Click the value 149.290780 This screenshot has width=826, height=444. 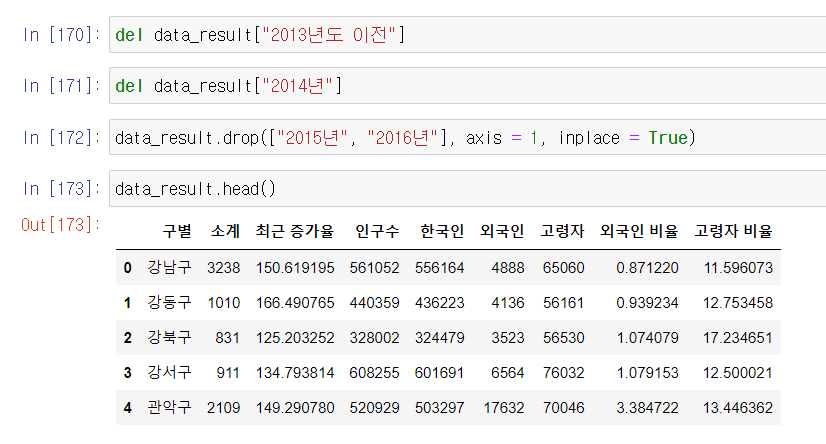tap(295, 408)
